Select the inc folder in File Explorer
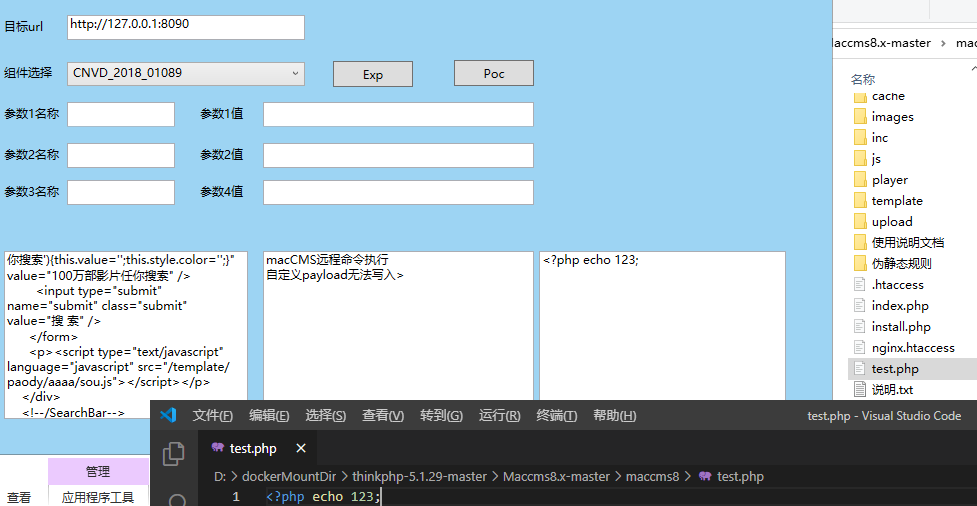The height and width of the screenshot is (506, 977). click(x=880, y=138)
